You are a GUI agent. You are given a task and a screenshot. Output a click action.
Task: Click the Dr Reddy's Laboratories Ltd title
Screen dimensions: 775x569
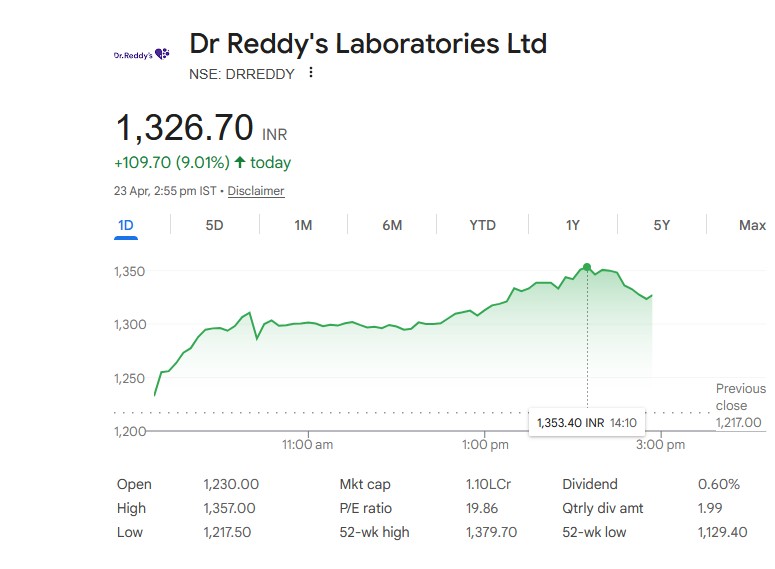pyautogui.click(x=368, y=44)
